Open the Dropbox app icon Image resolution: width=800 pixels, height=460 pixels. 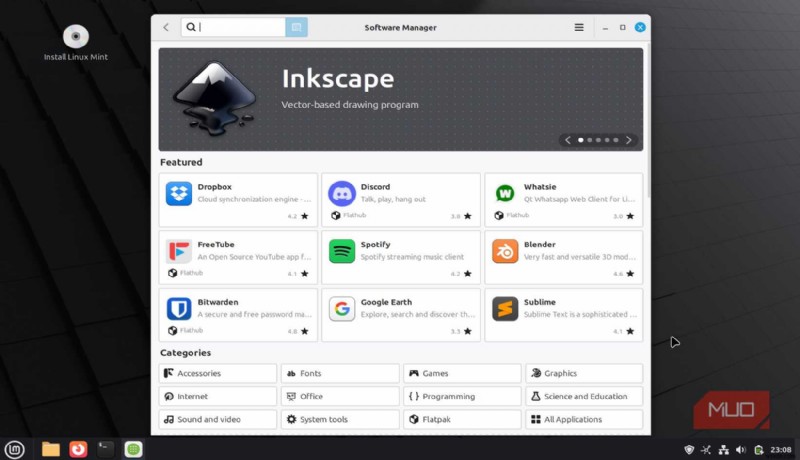[x=179, y=194]
